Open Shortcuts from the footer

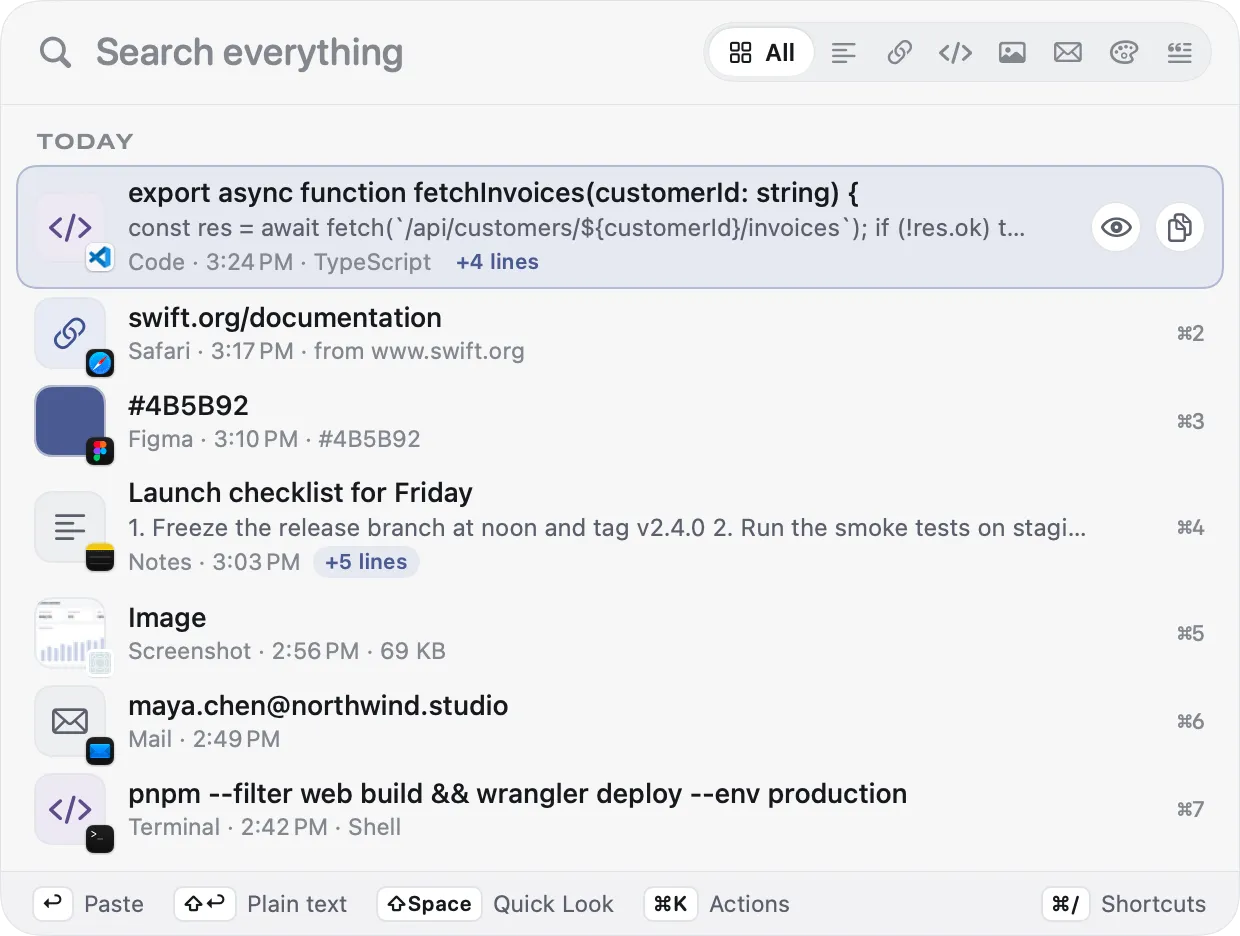pyautogui.click(x=1125, y=904)
